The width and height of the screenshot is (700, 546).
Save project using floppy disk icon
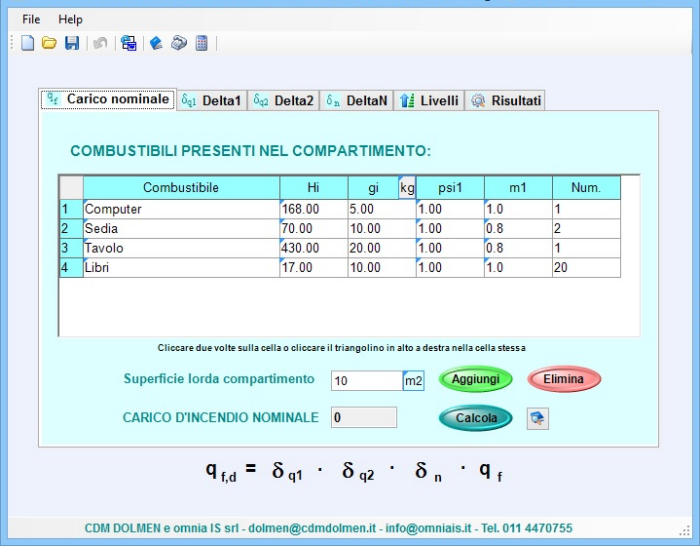point(72,43)
